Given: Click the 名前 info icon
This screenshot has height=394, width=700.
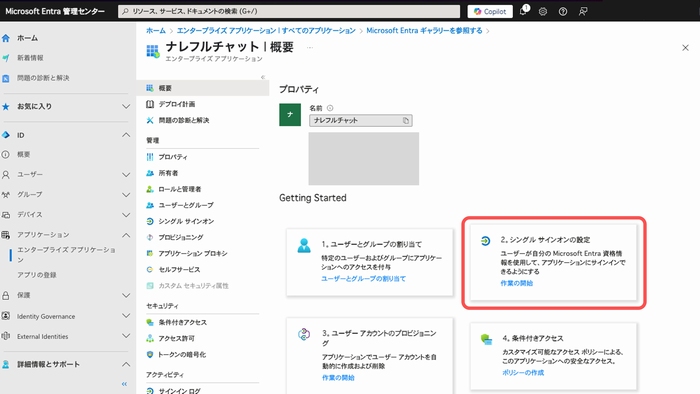Looking at the screenshot, I should point(330,108).
